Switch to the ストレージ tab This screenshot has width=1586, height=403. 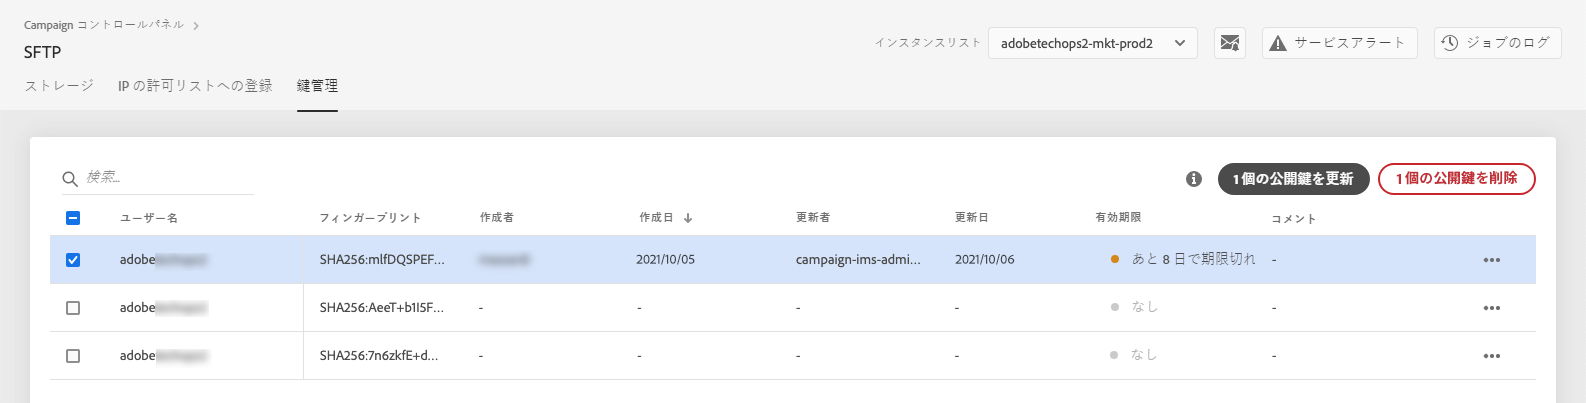click(x=59, y=86)
